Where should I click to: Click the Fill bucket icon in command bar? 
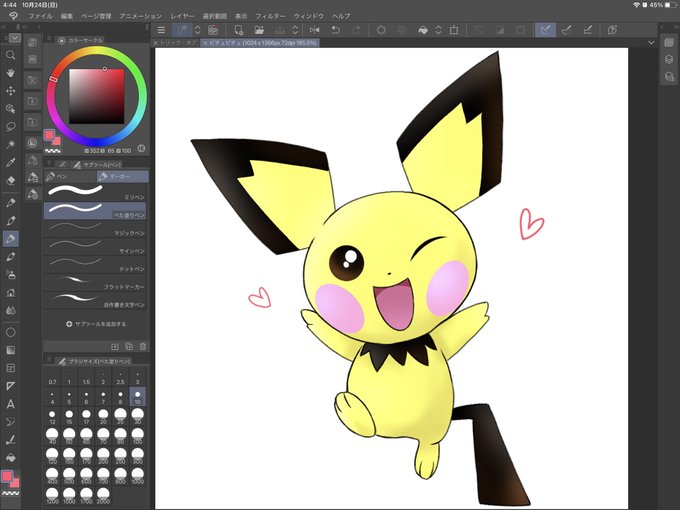coord(423,30)
